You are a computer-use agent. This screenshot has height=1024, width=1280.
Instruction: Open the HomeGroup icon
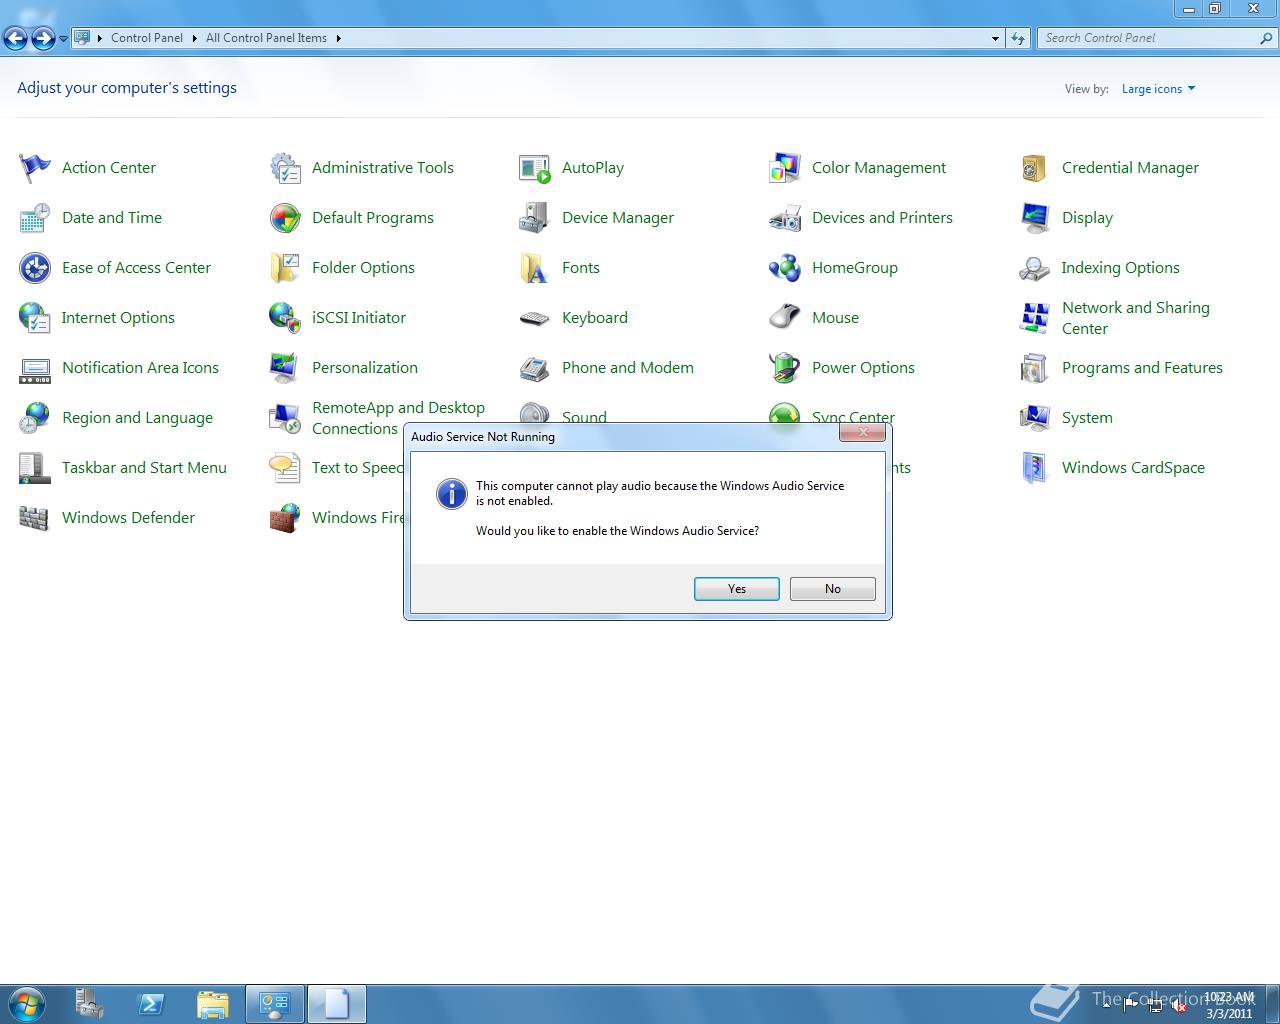pos(785,268)
